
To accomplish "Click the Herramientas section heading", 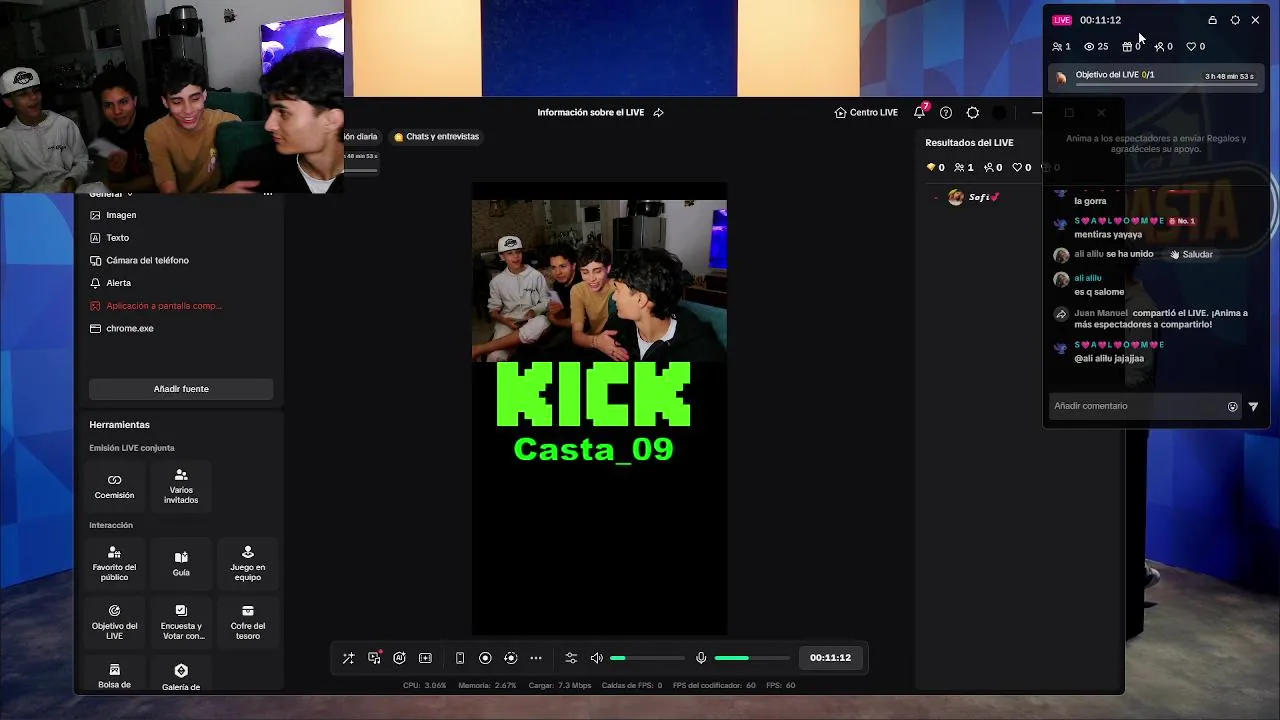I will [119, 425].
